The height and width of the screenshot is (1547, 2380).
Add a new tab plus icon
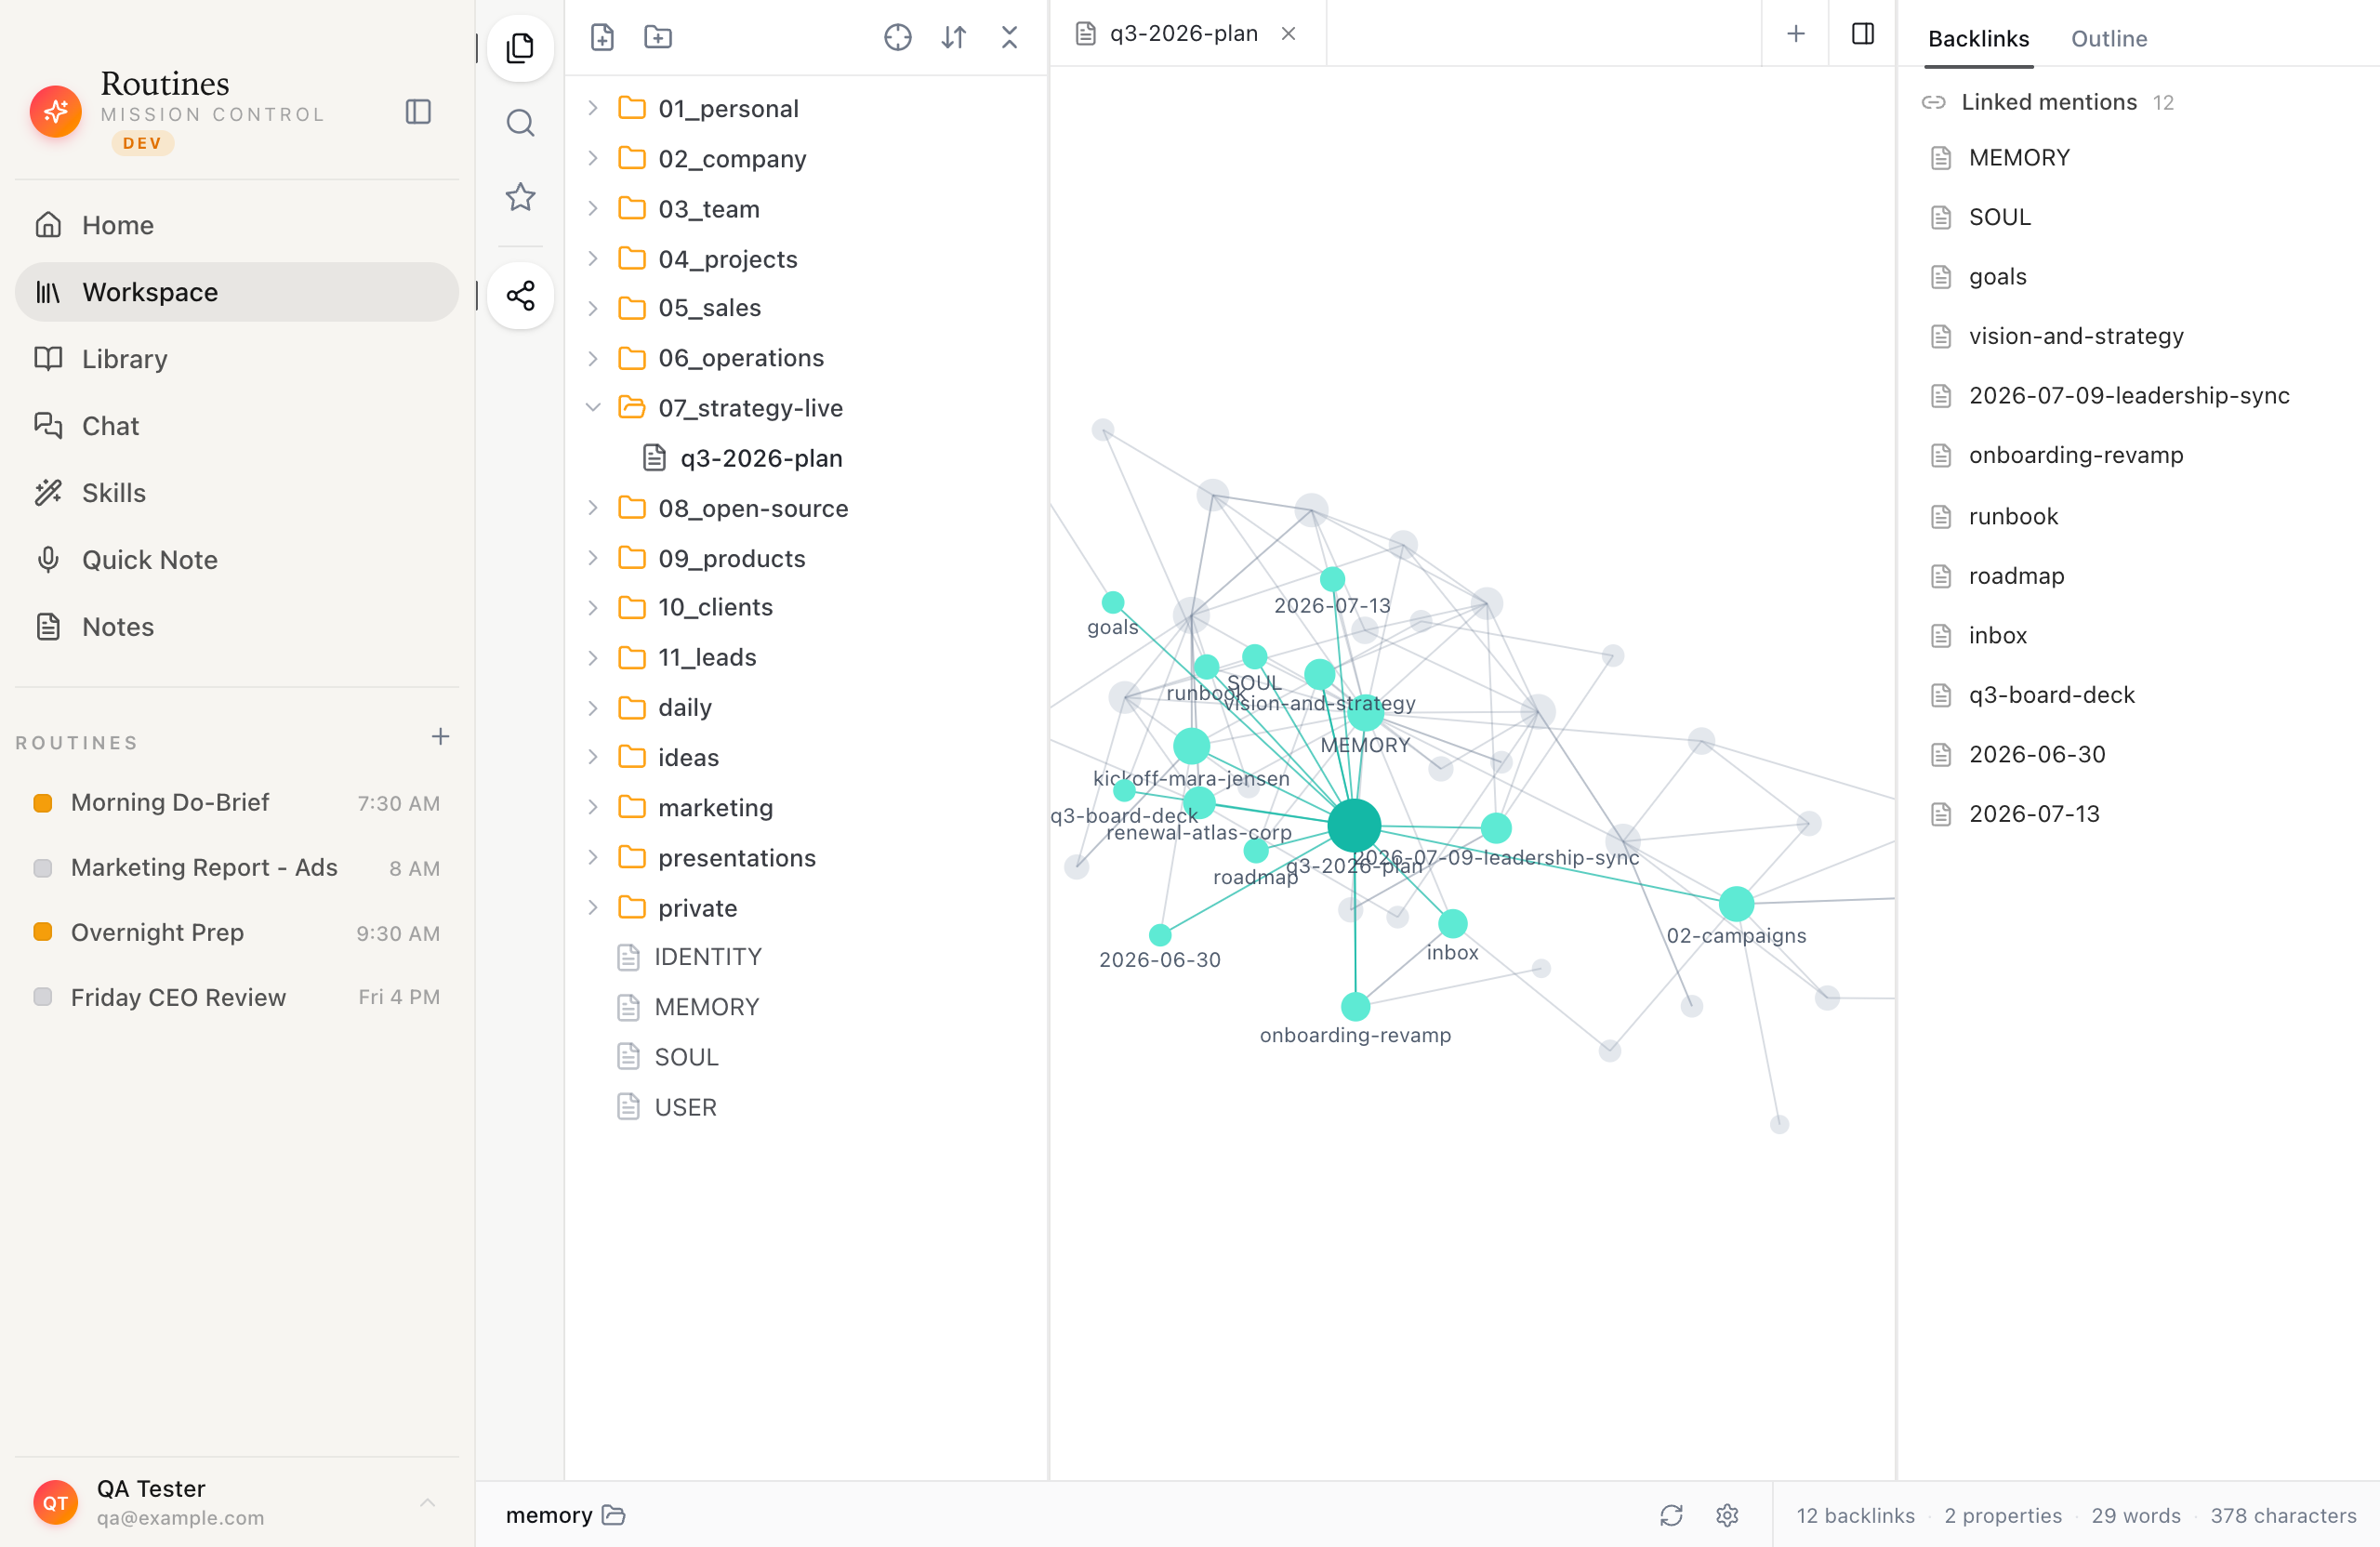(1796, 33)
